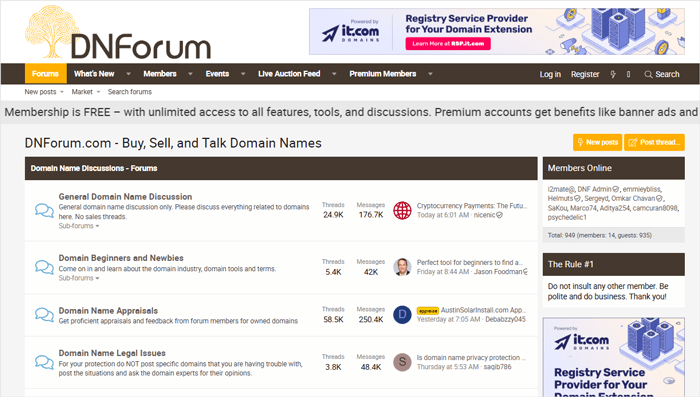
Task: Open the lightning bolt What's New icon in navbar
Action: tap(613, 74)
